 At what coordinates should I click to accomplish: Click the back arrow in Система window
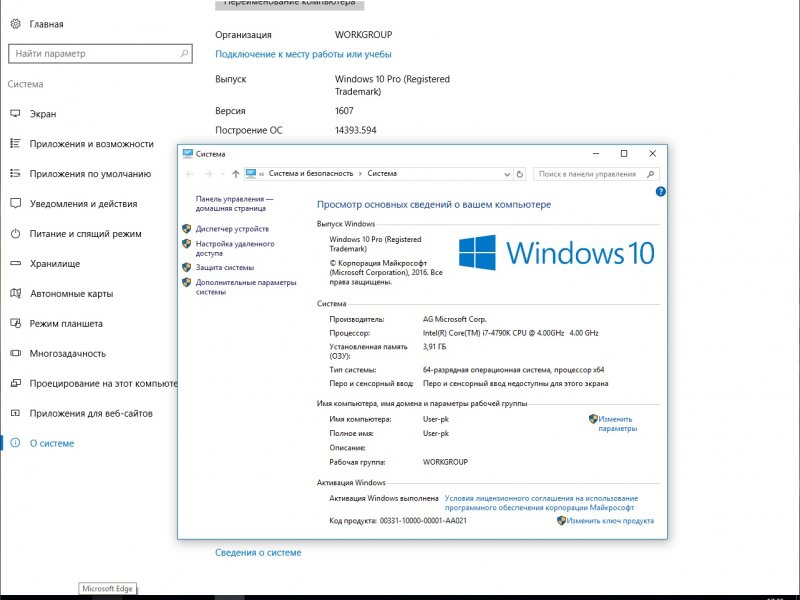tap(190, 174)
